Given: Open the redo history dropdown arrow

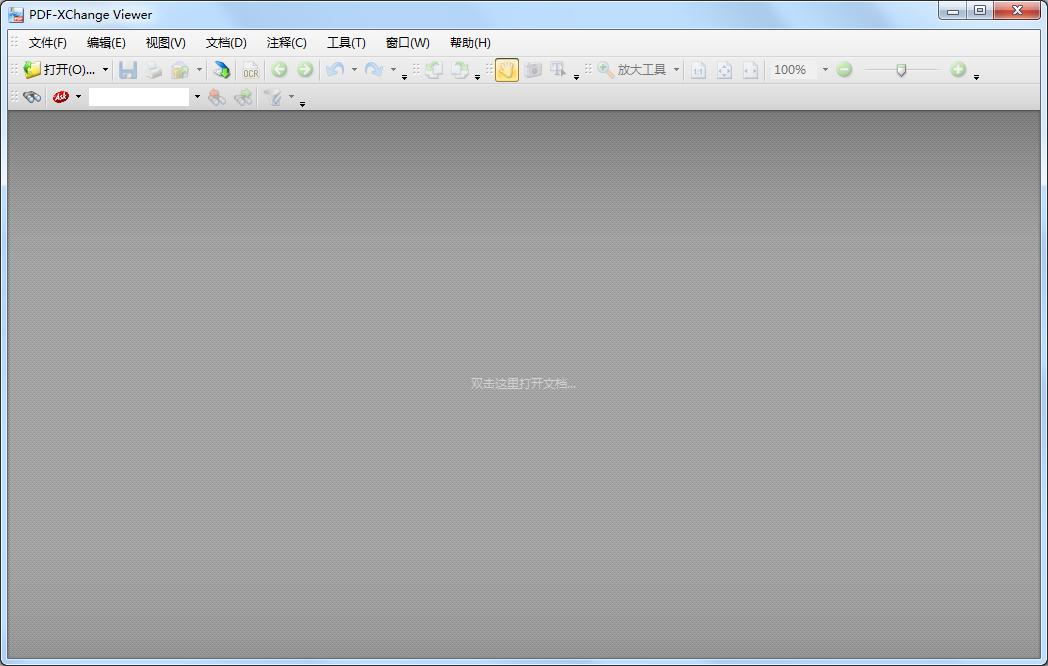Looking at the screenshot, I should coord(393,70).
